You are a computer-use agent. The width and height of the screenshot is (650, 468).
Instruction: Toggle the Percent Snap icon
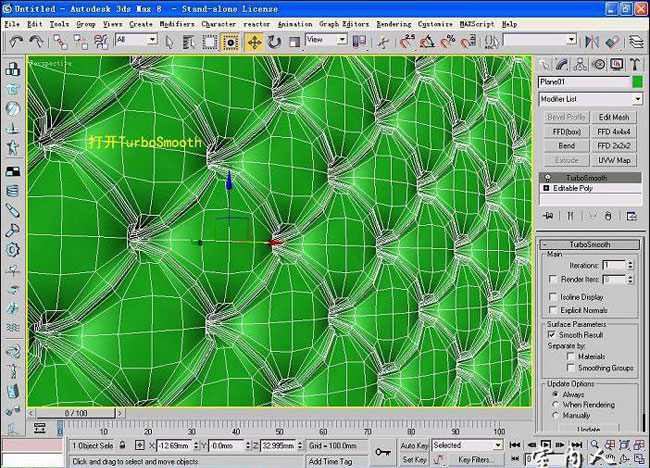448,42
